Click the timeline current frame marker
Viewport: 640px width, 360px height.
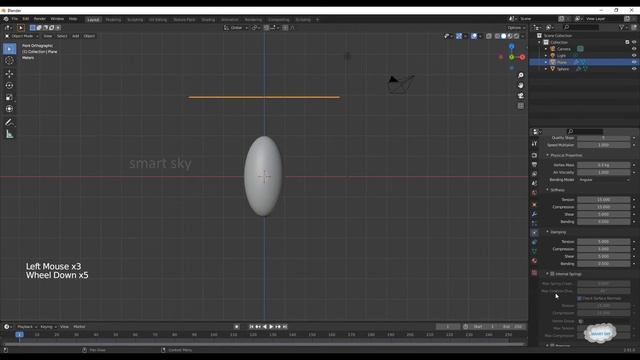coord(19,335)
